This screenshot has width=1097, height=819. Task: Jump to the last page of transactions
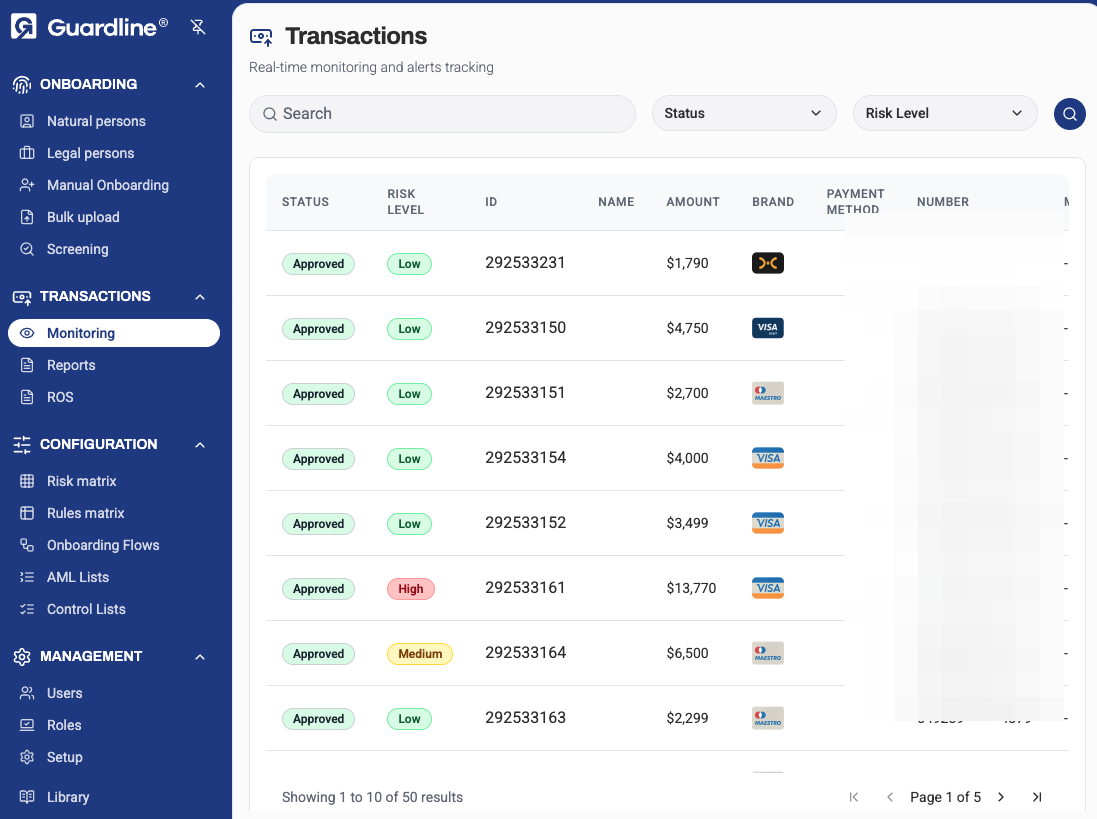click(x=1036, y=797)
